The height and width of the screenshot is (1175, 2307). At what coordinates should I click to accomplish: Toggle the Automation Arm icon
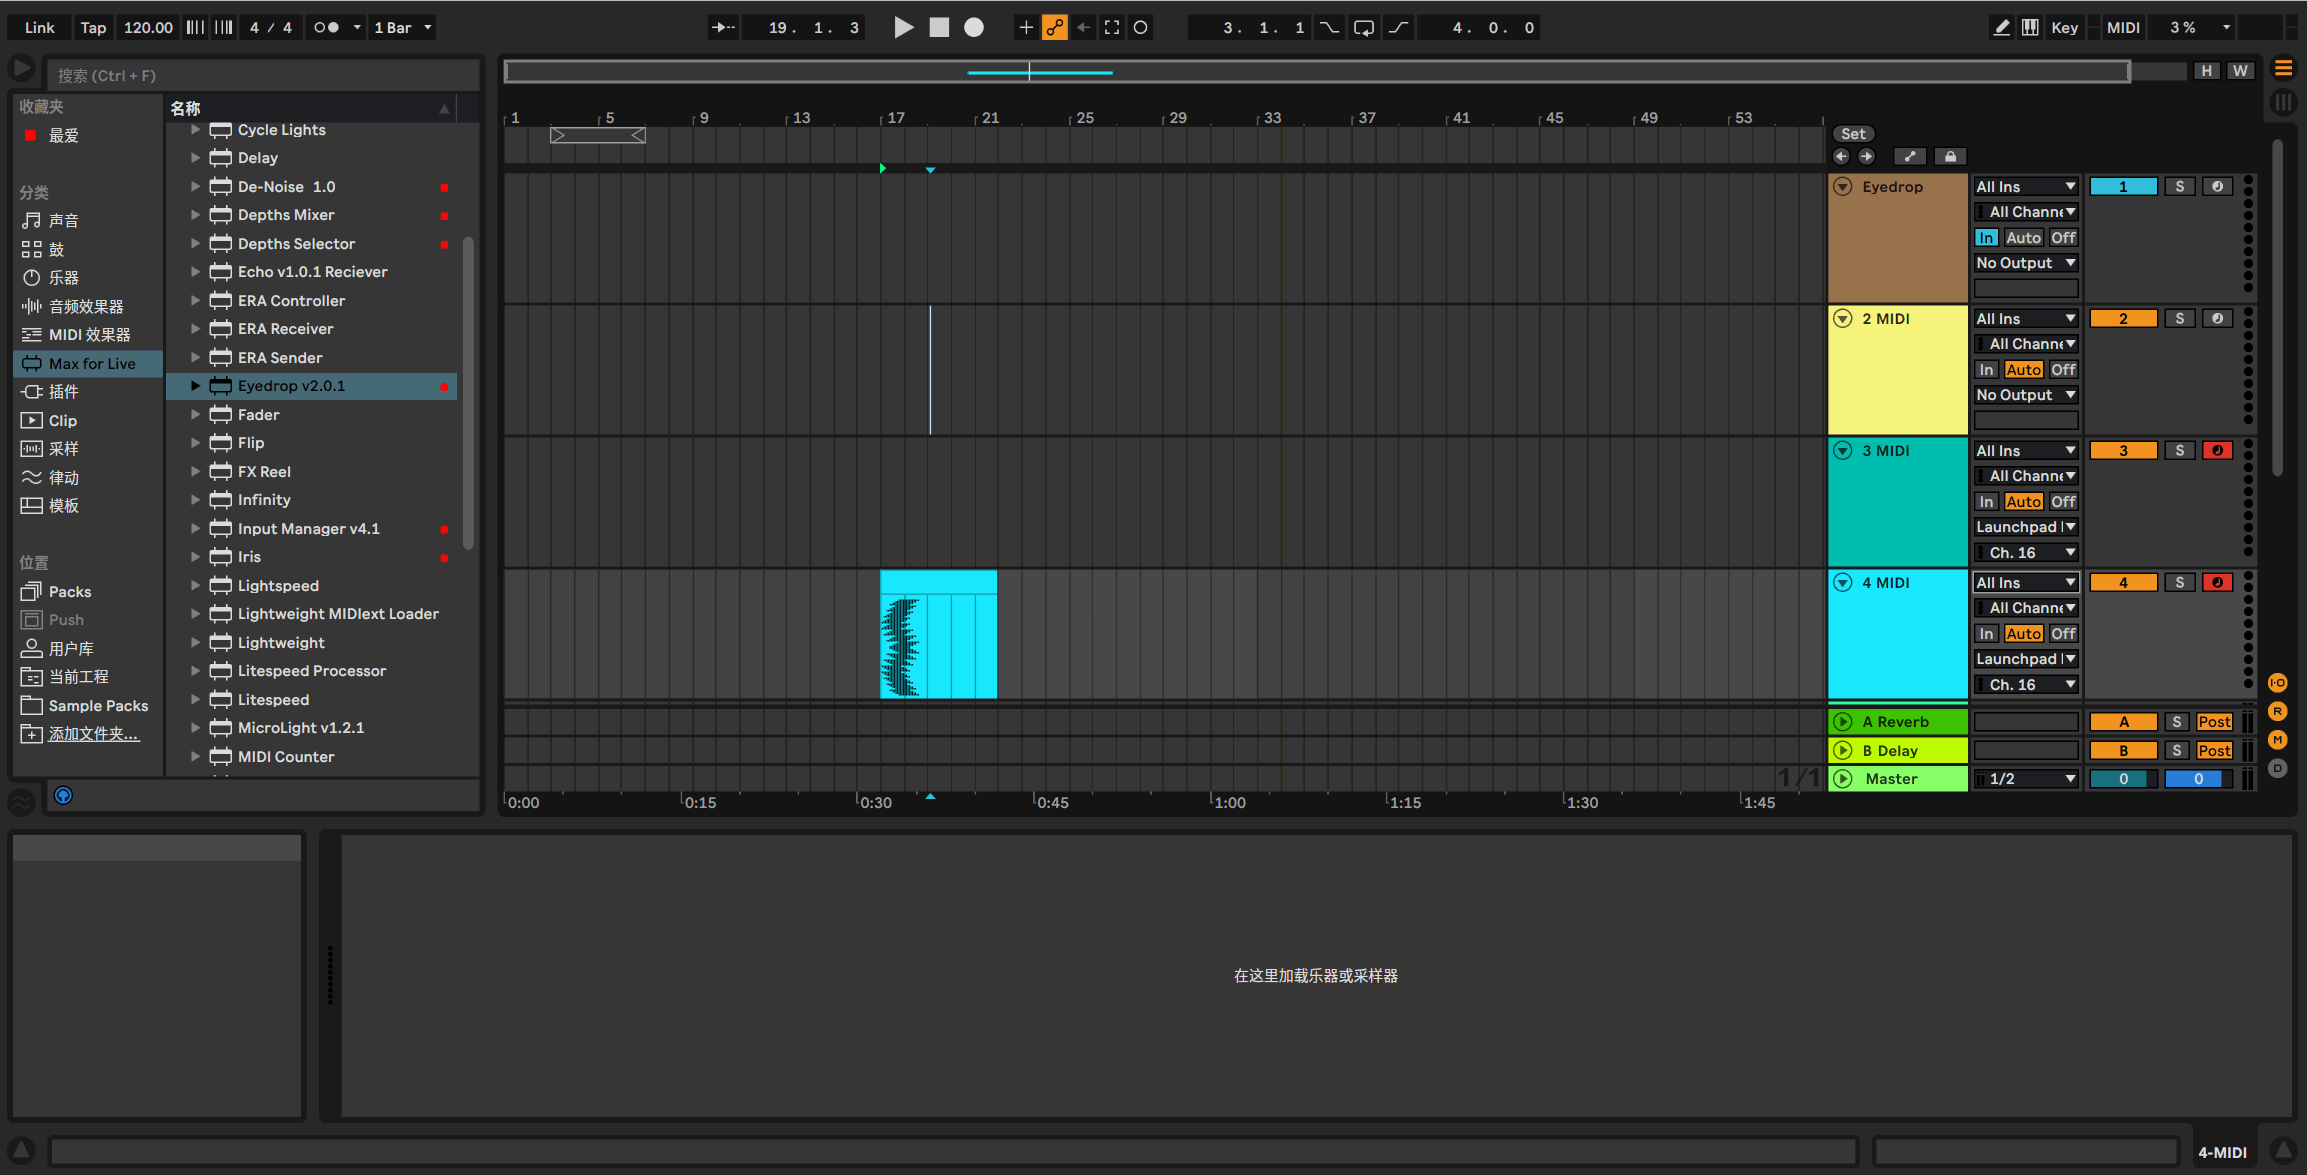1055,27
